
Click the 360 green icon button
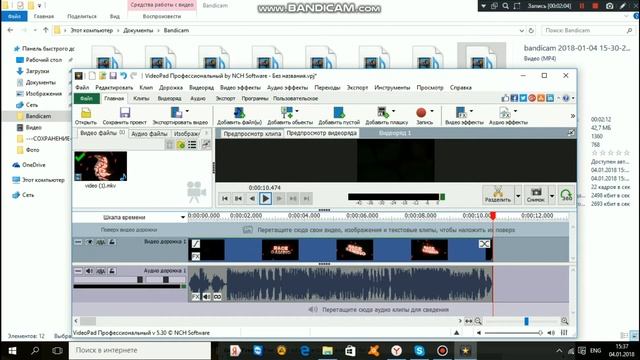tap(567, 196)
